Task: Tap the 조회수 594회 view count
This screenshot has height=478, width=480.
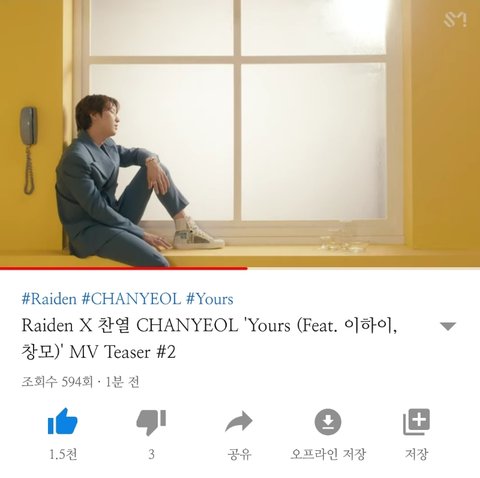Action: [x=57, y=382]
